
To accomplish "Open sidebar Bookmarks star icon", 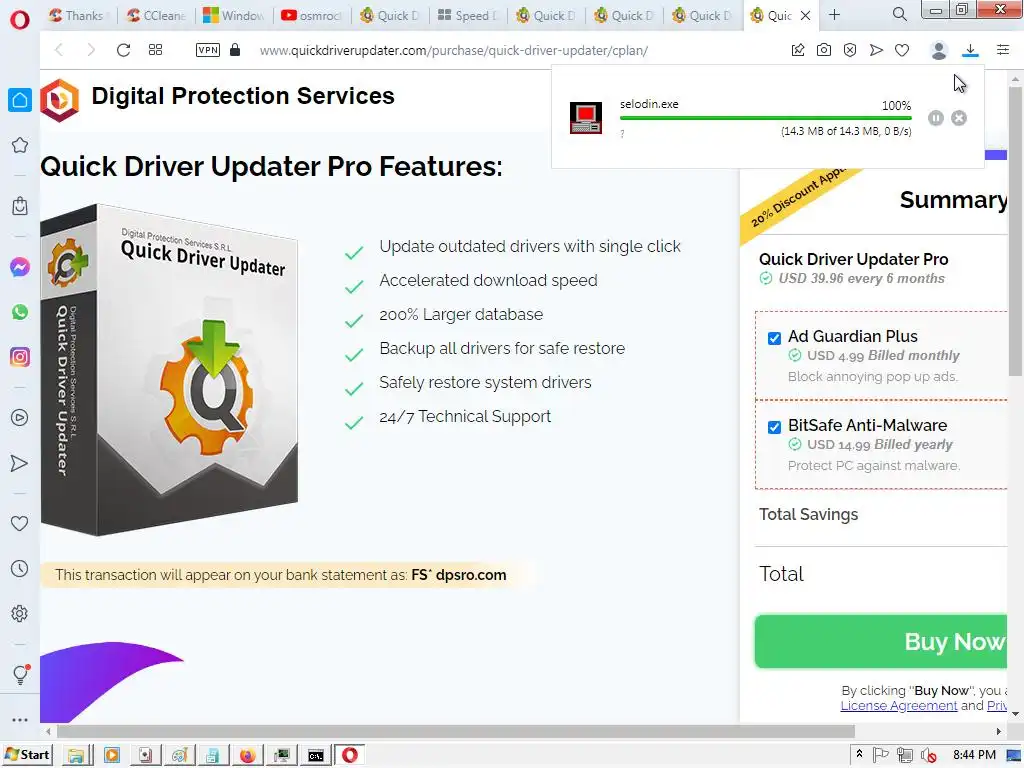I will (x=20, y=145).
